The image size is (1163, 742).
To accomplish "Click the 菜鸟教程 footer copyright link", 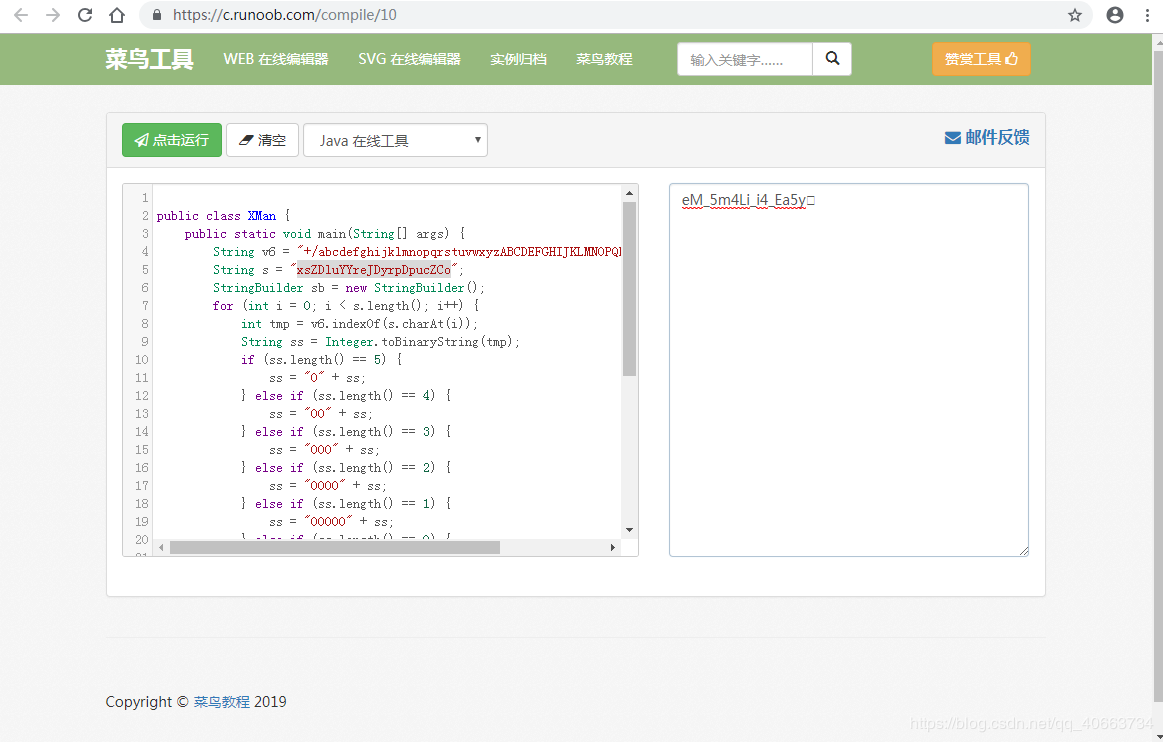I will point(222,702).
